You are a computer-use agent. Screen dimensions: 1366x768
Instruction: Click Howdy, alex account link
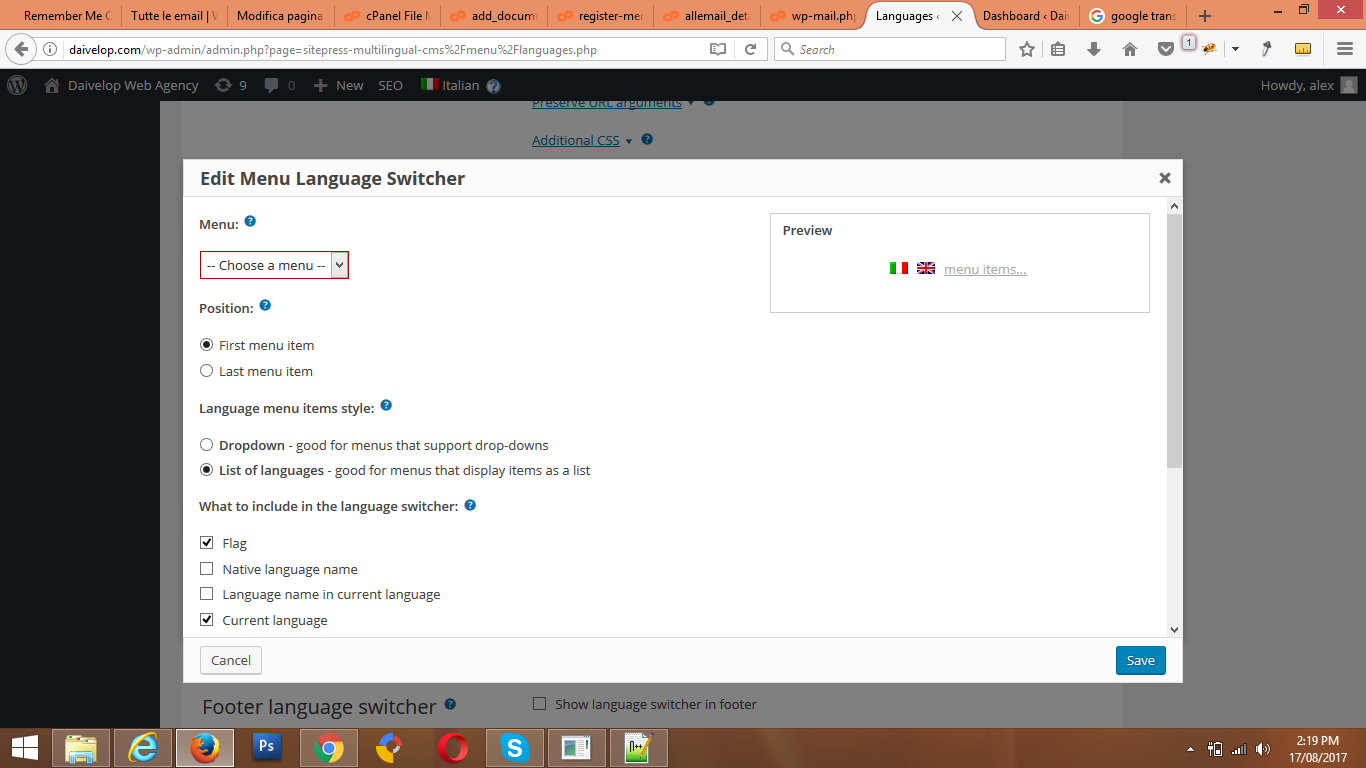1308,85
